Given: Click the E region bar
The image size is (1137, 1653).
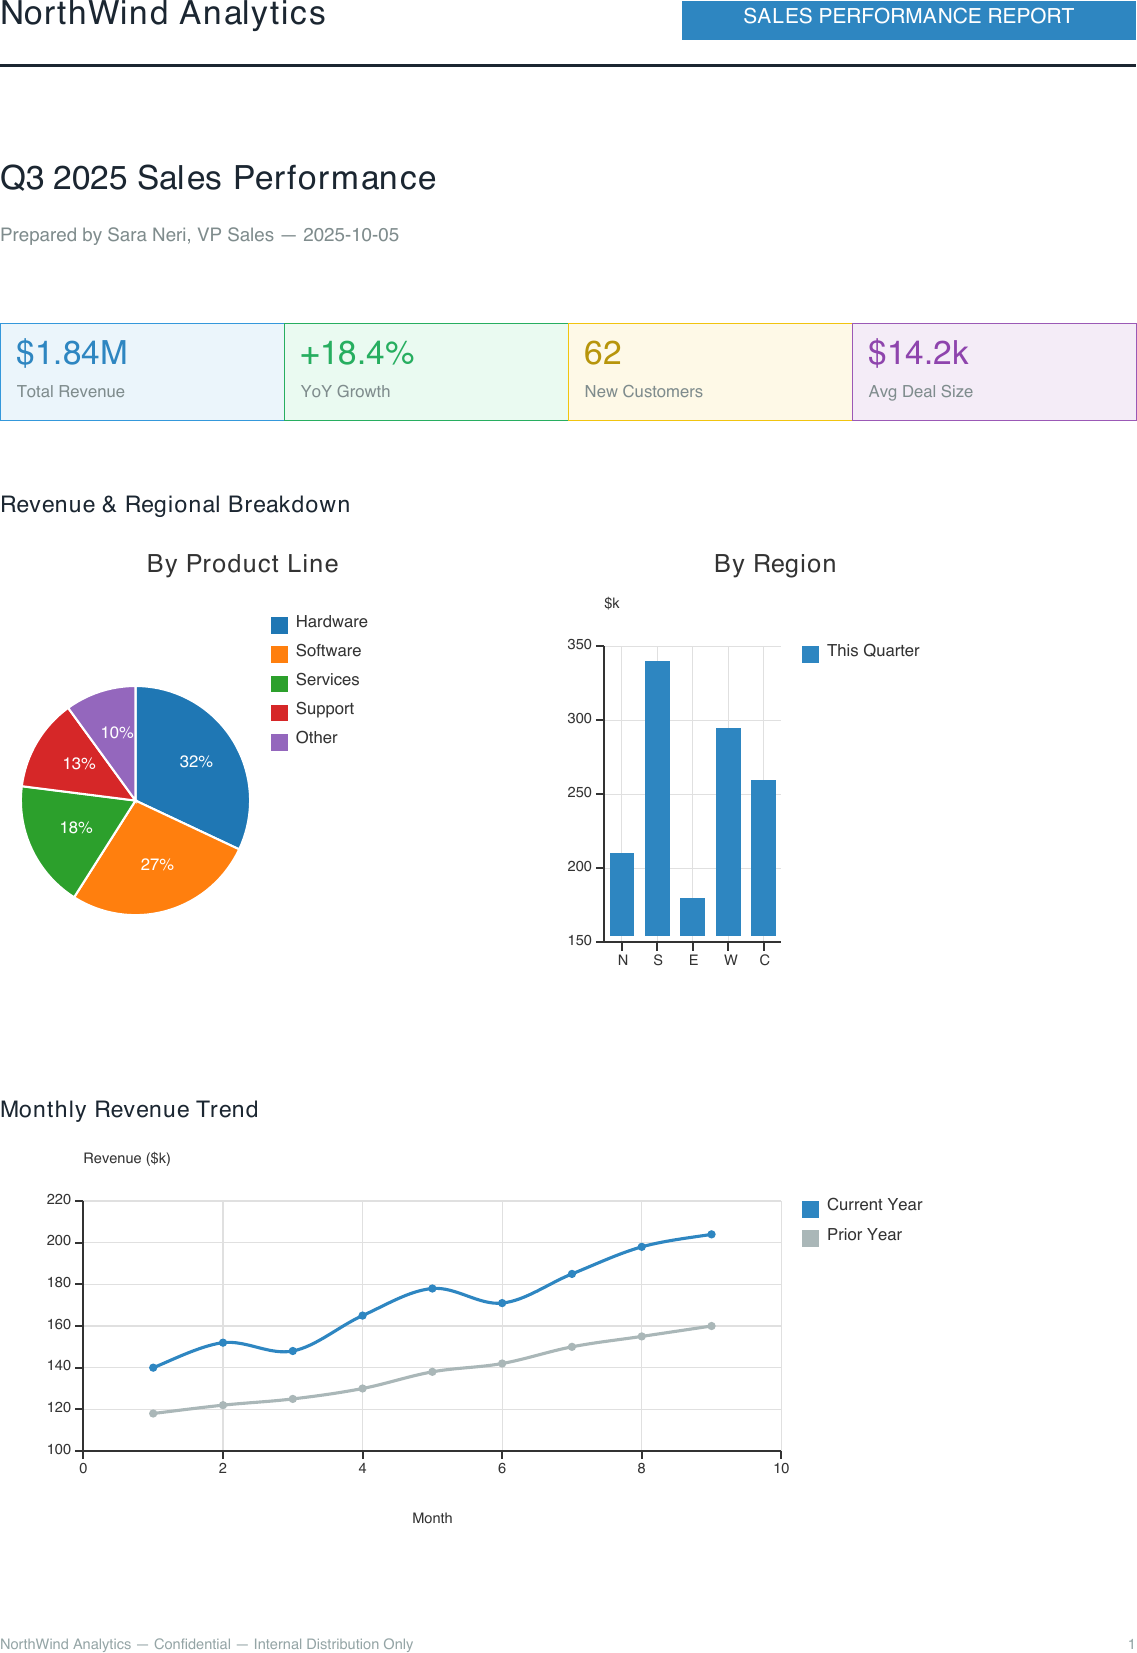Looking at the screenshot, I should pyautogui.click(x=692, y=917).
